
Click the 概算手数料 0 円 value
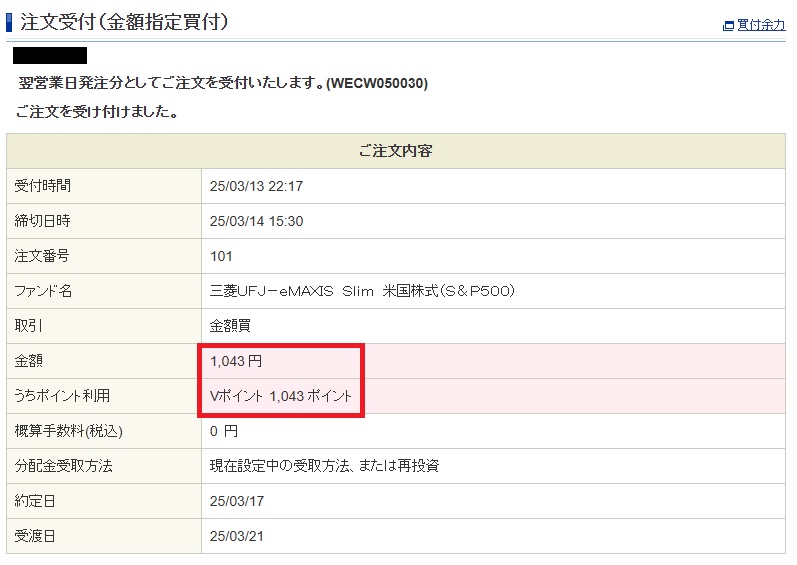[224, 431]
